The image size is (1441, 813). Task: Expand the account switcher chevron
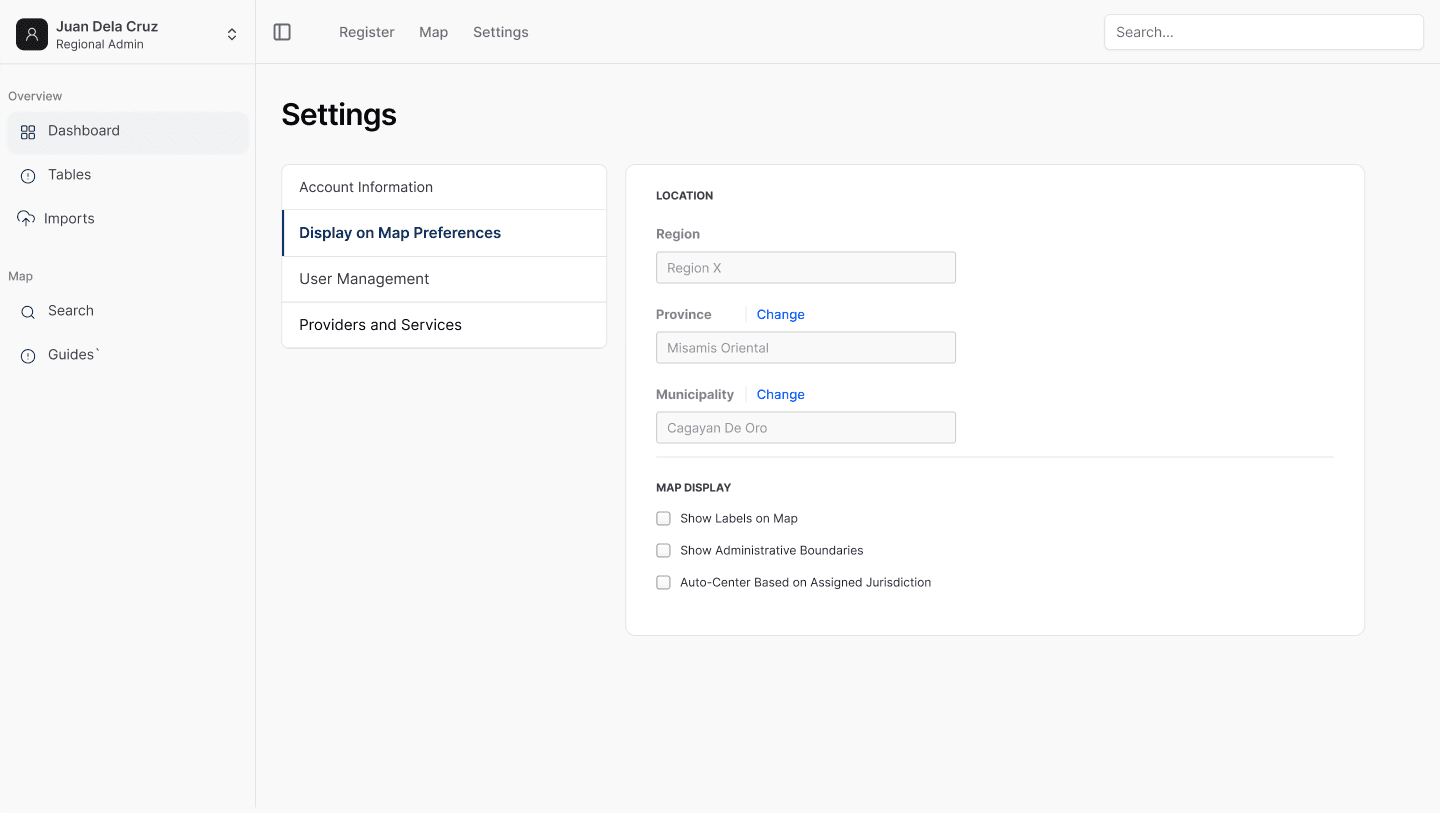tap(232, 34)
